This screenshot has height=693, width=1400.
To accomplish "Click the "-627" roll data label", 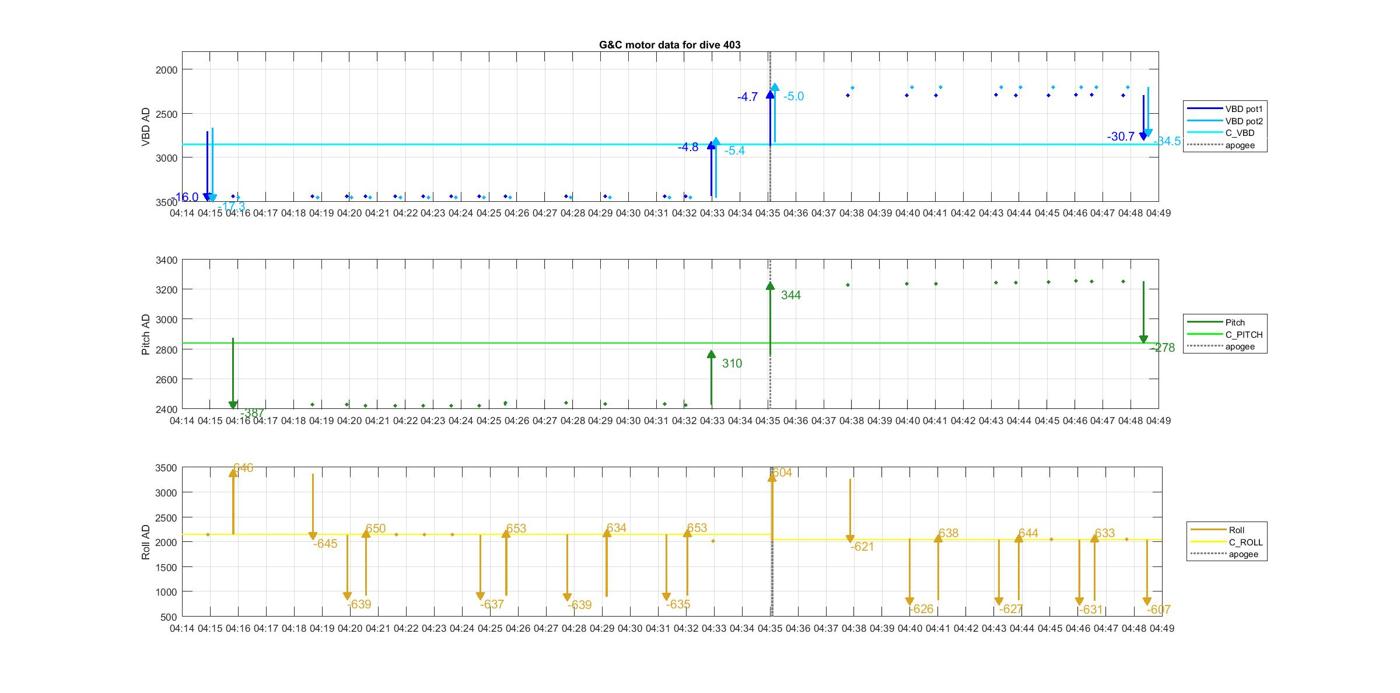I will point(1011,610).
